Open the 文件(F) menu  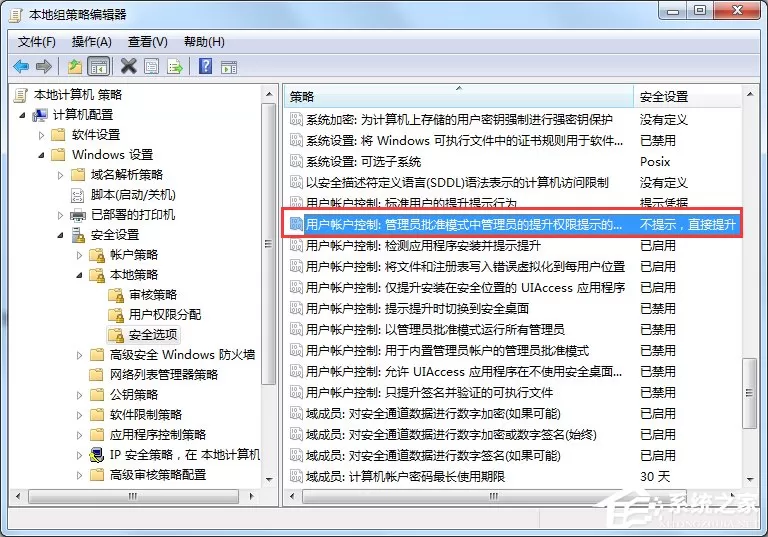[x=37, y=42]
